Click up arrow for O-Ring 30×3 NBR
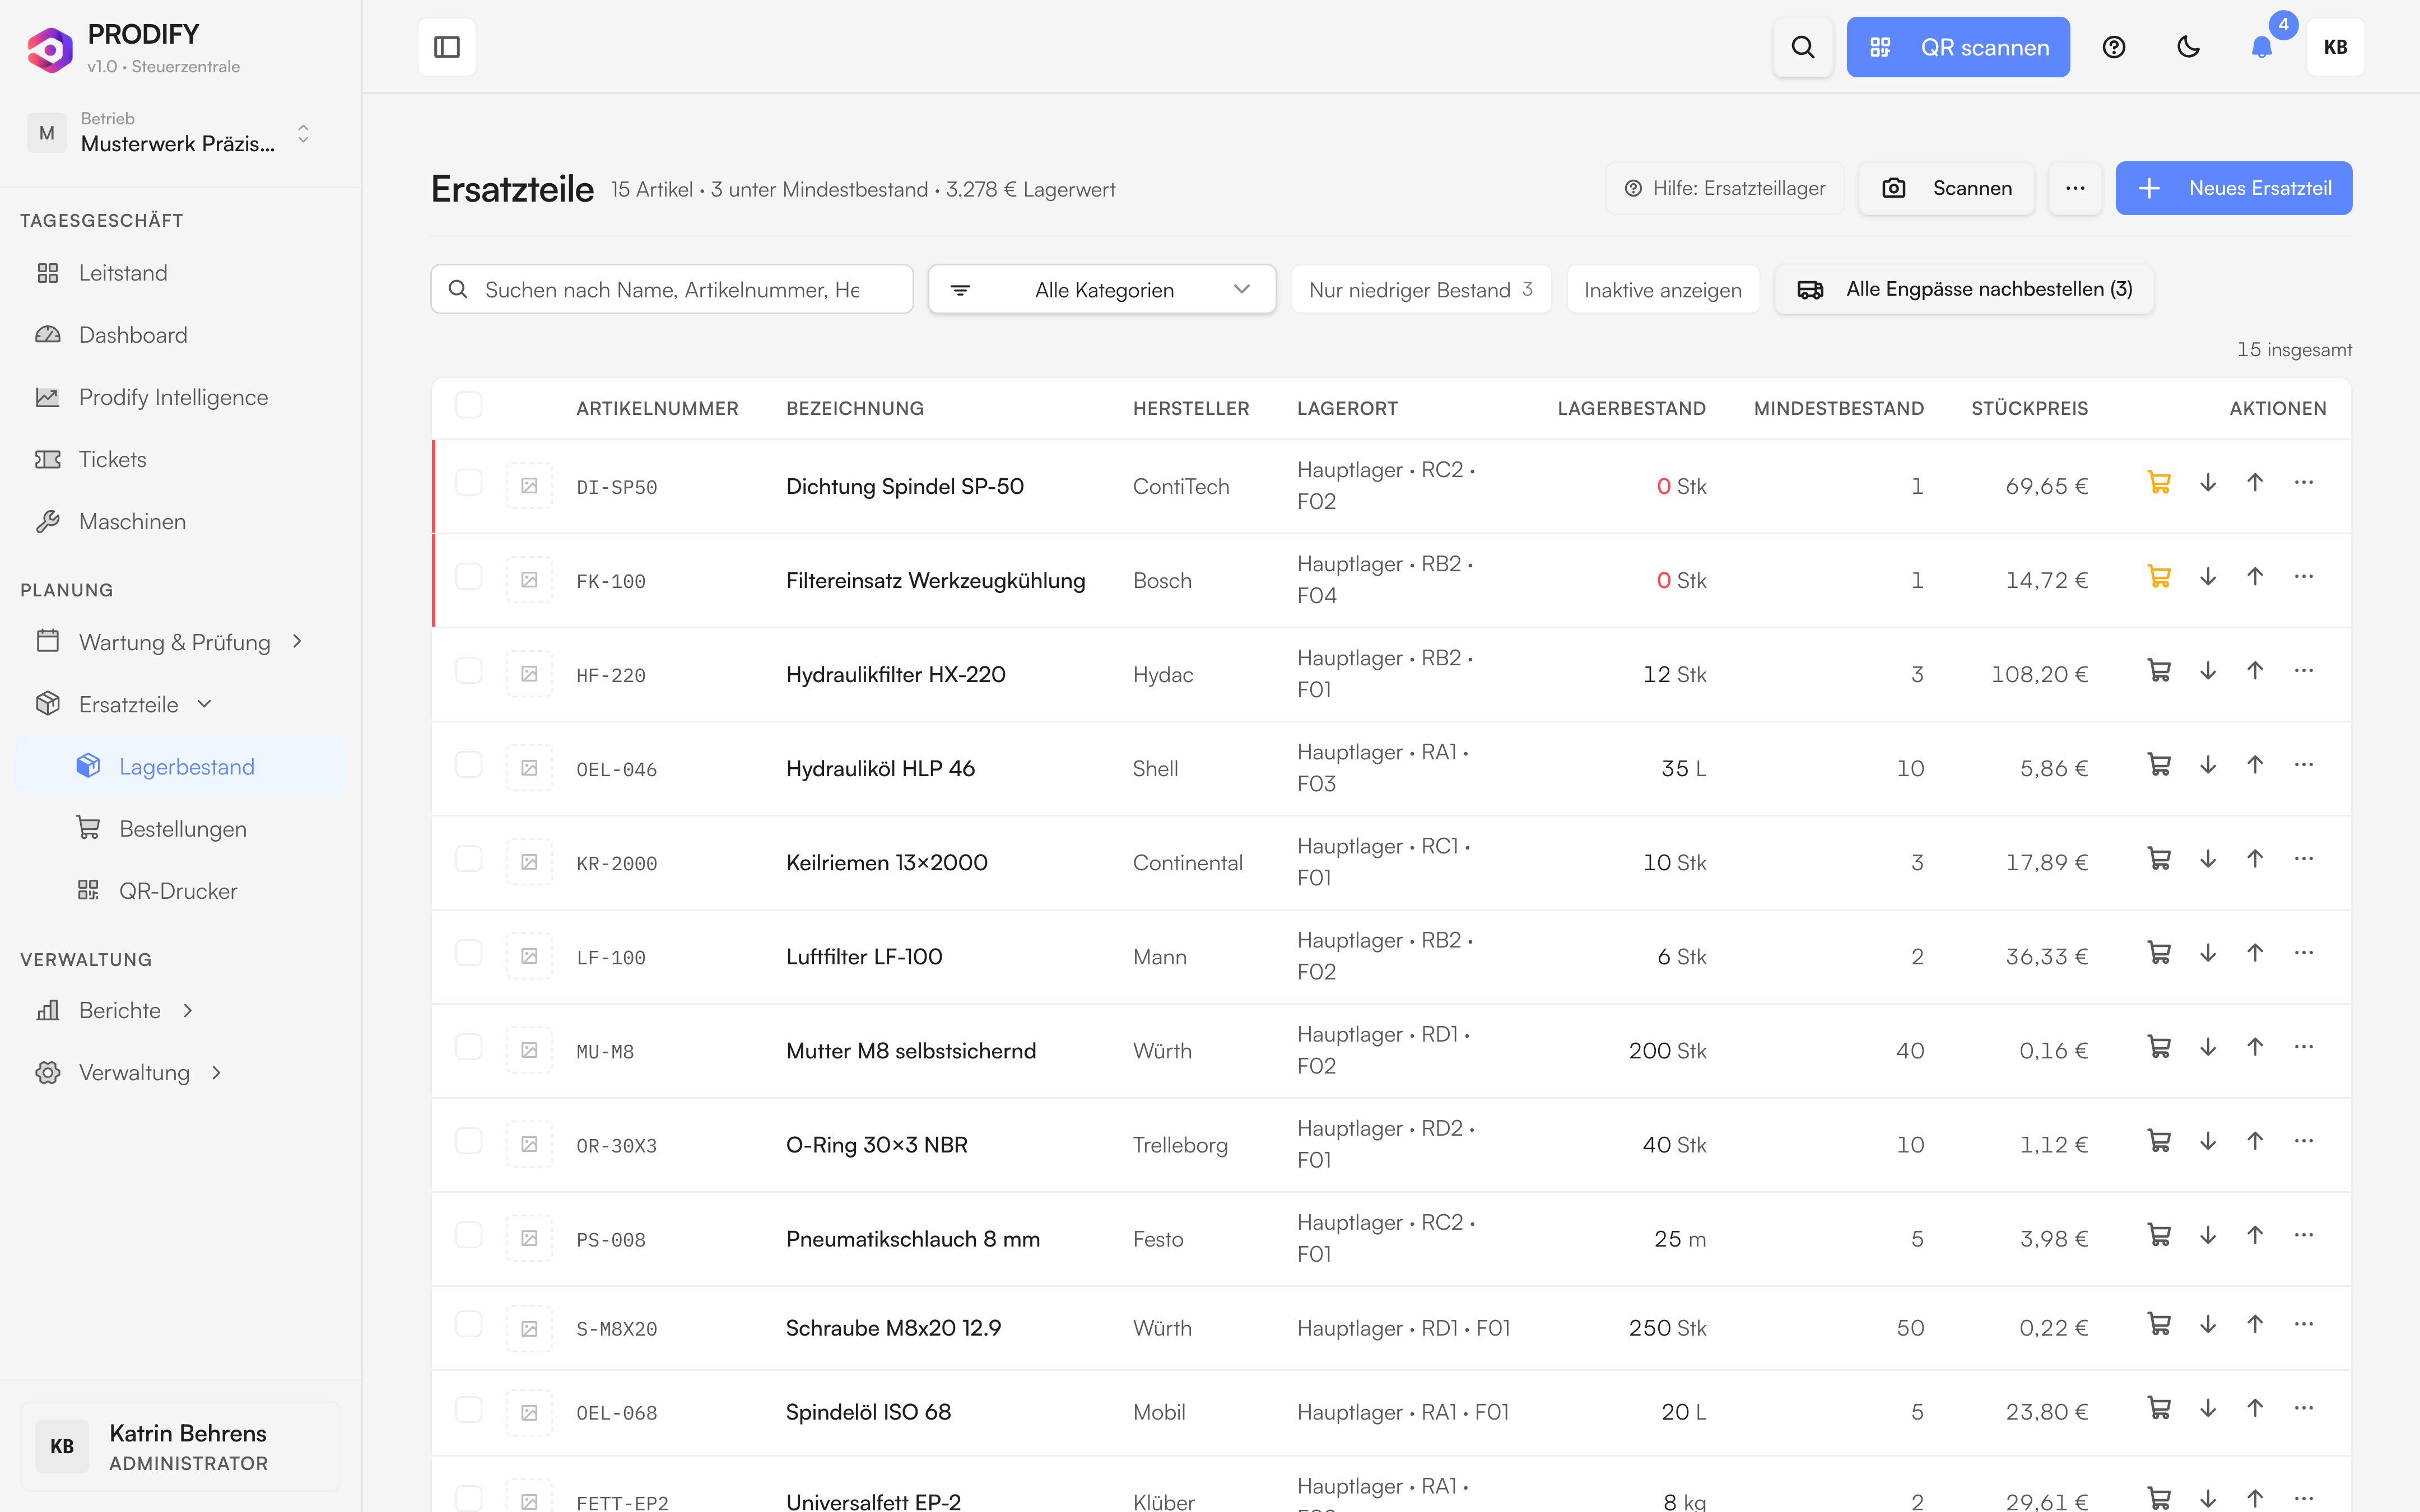2420x1512 pixels. click(2255, 1141)
